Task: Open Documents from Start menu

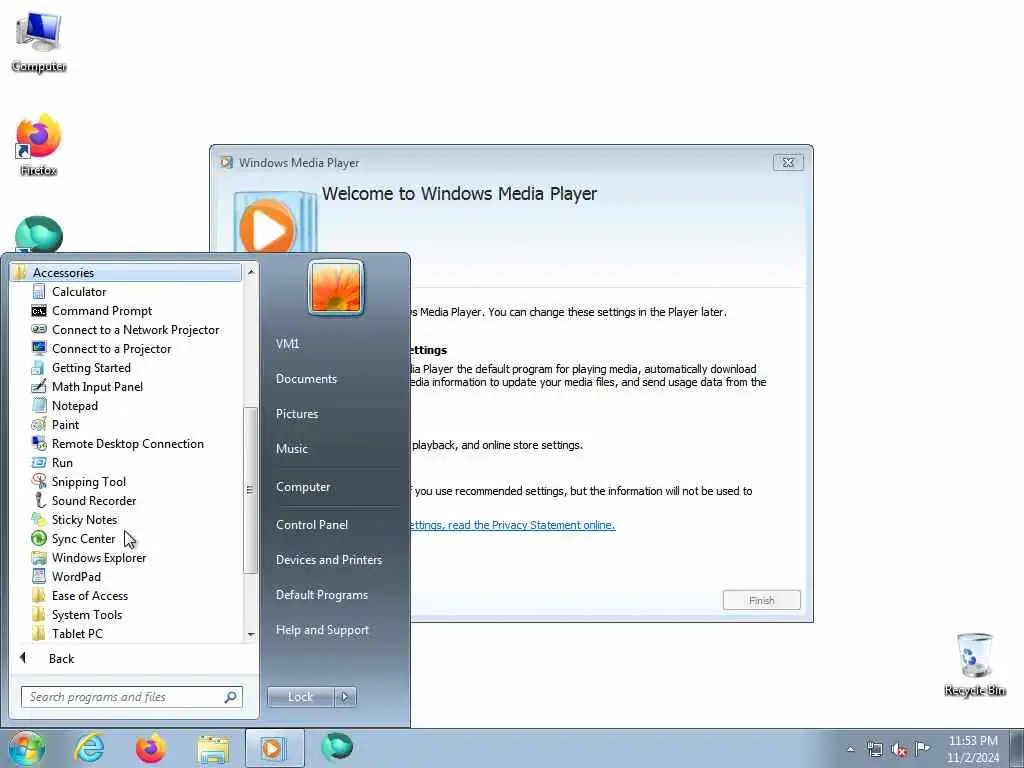Action: 306,379
